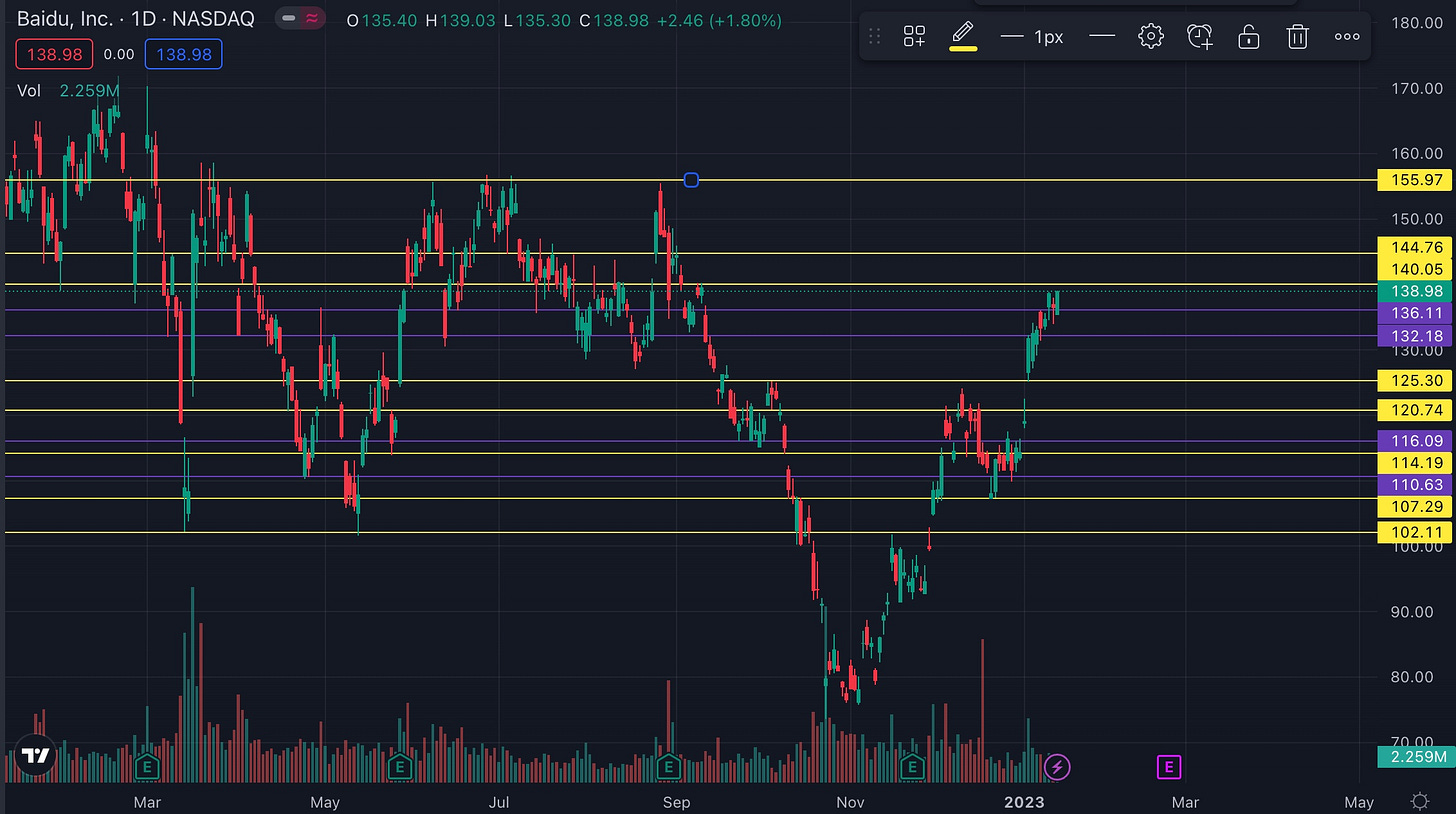This screenshot has height=814, width=1456.
Task: Select the 125.30 price label
Action: point(1414,381)
